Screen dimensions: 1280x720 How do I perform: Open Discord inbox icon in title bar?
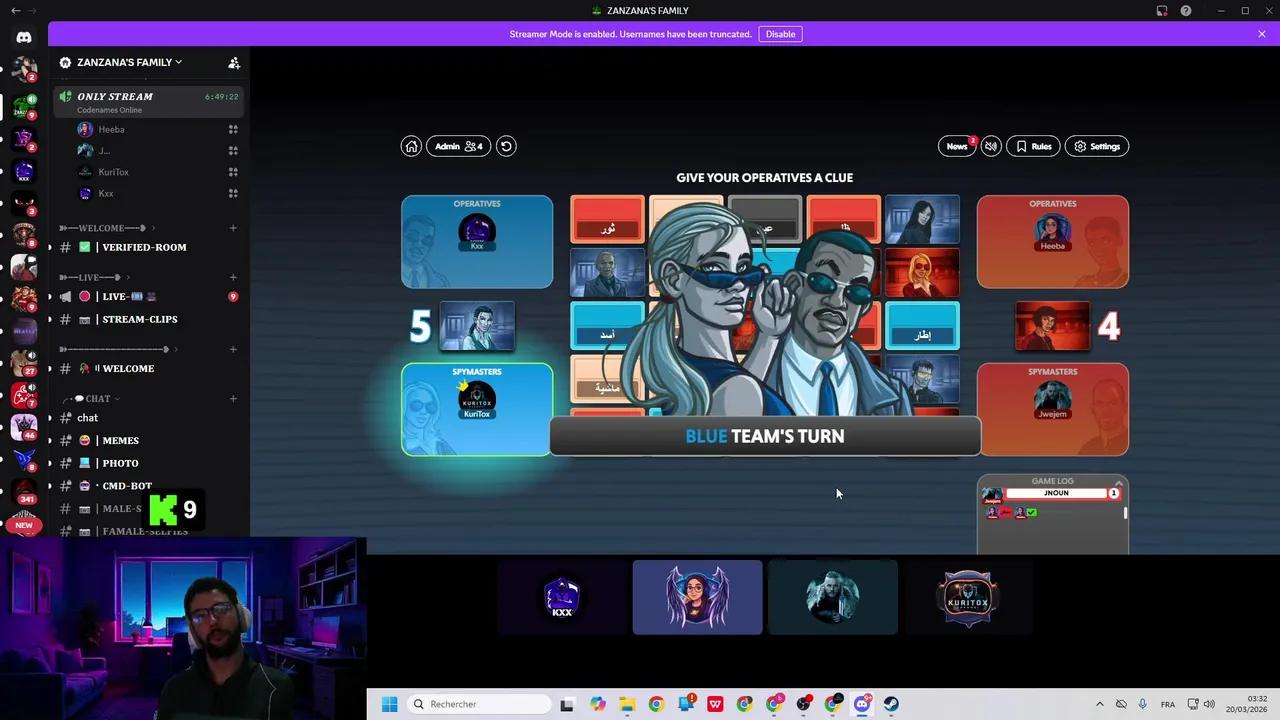click(x=1162, y=11)
